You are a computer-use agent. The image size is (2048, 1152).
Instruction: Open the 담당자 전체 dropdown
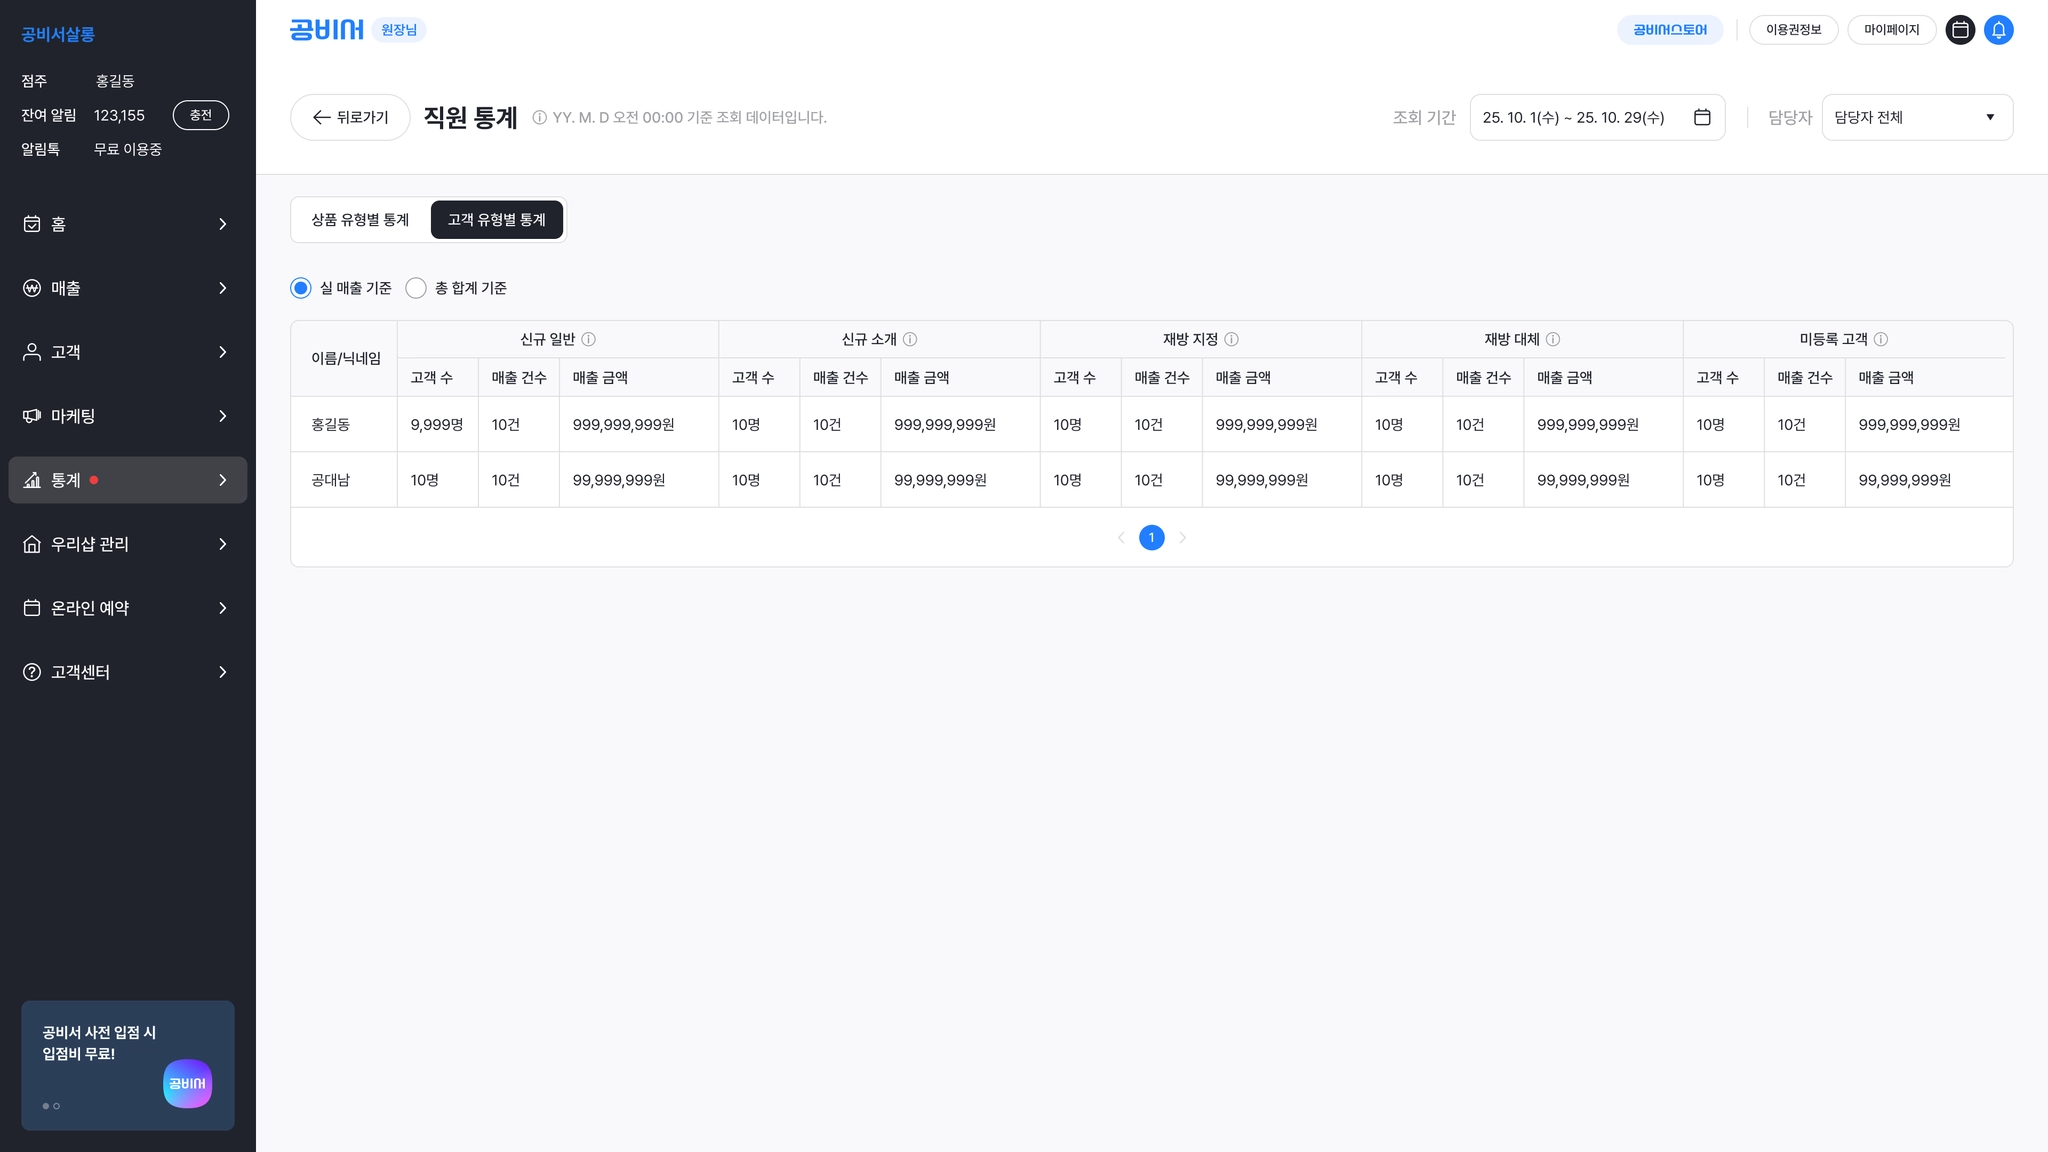1916,117
